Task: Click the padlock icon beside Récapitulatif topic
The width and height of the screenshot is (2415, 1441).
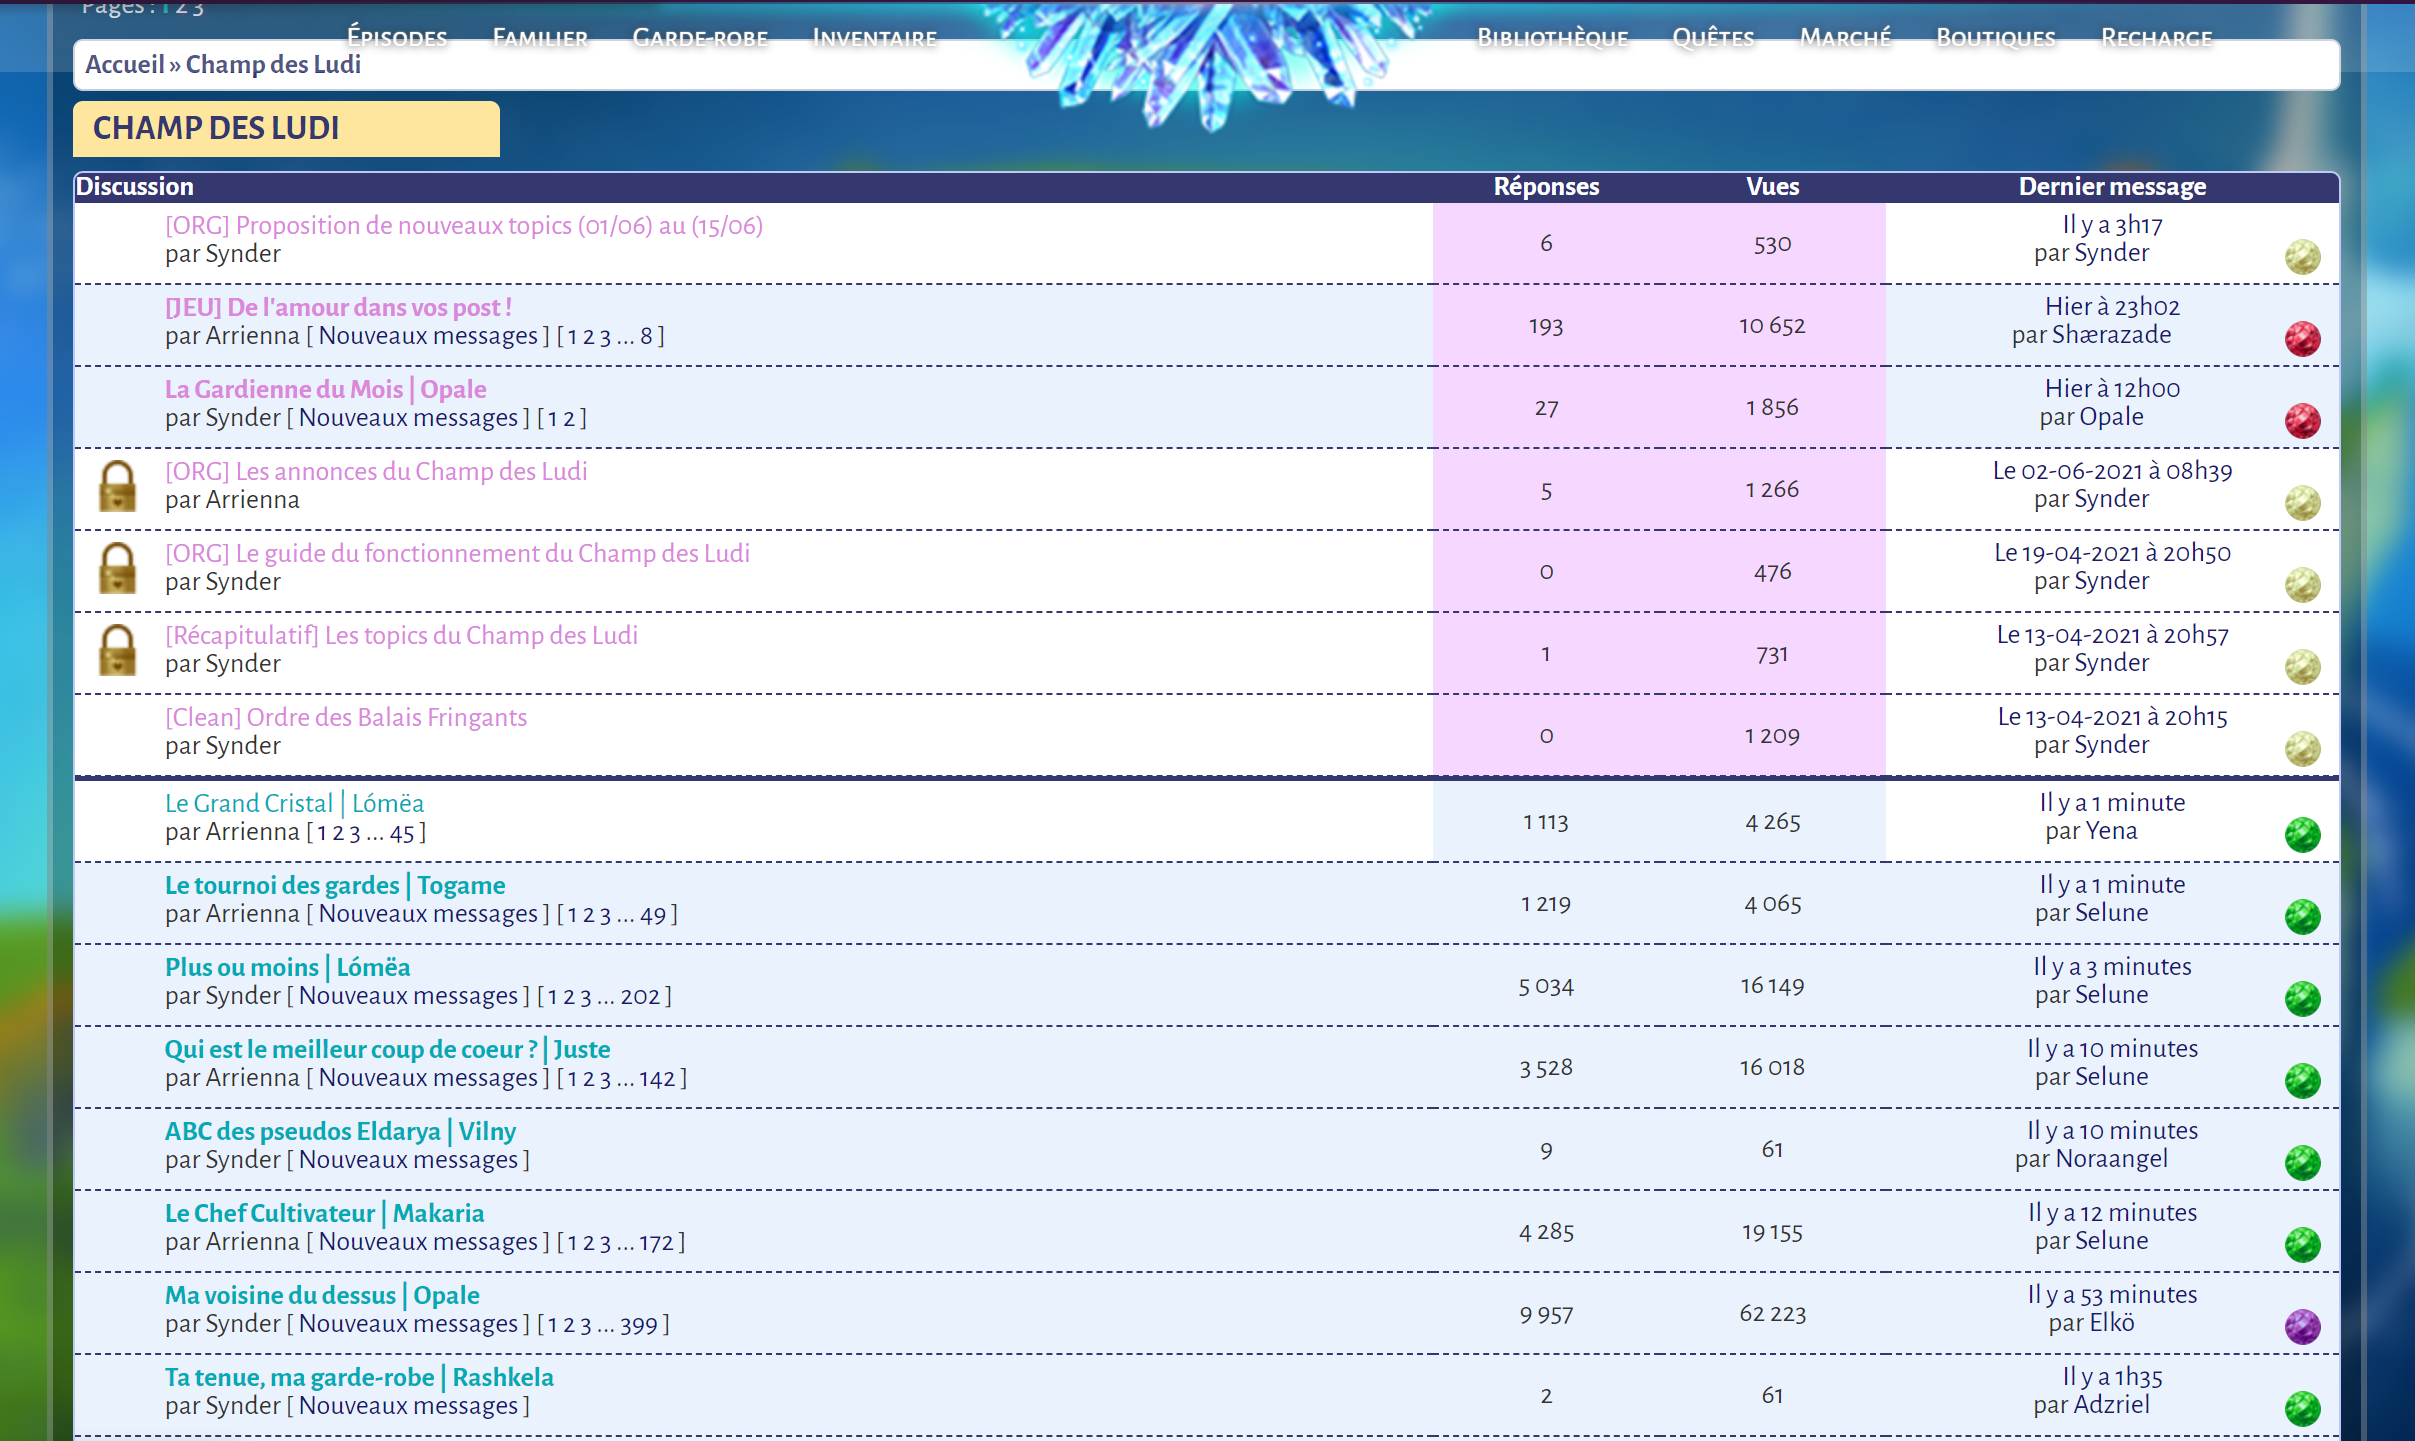Action: [118, 651]
